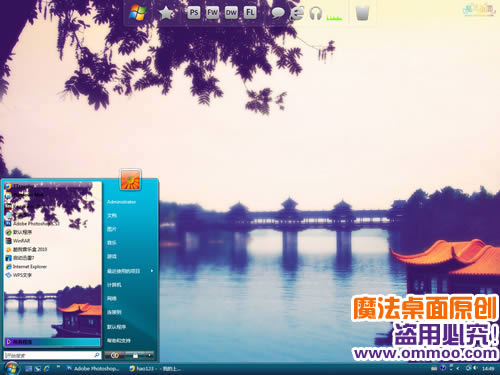500x375 pixels.
Task: Launch WinRAR from the Start menu
Action: click(x=18, y=241)
